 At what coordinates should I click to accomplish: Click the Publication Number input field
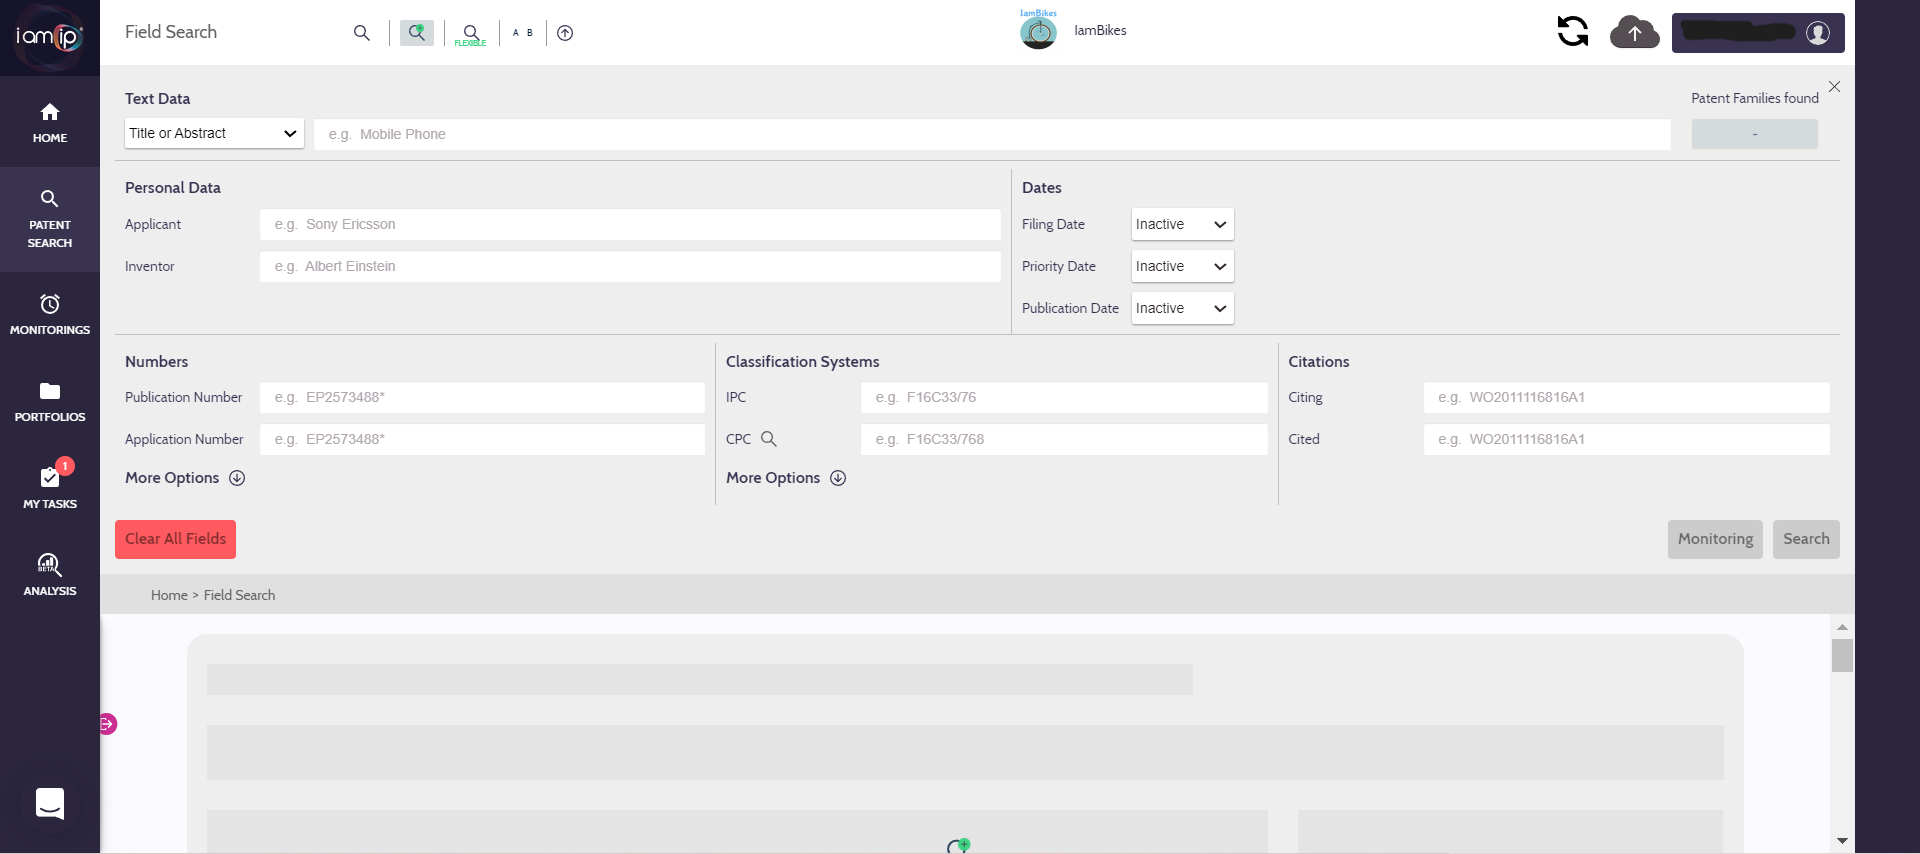tap(482, 397)
